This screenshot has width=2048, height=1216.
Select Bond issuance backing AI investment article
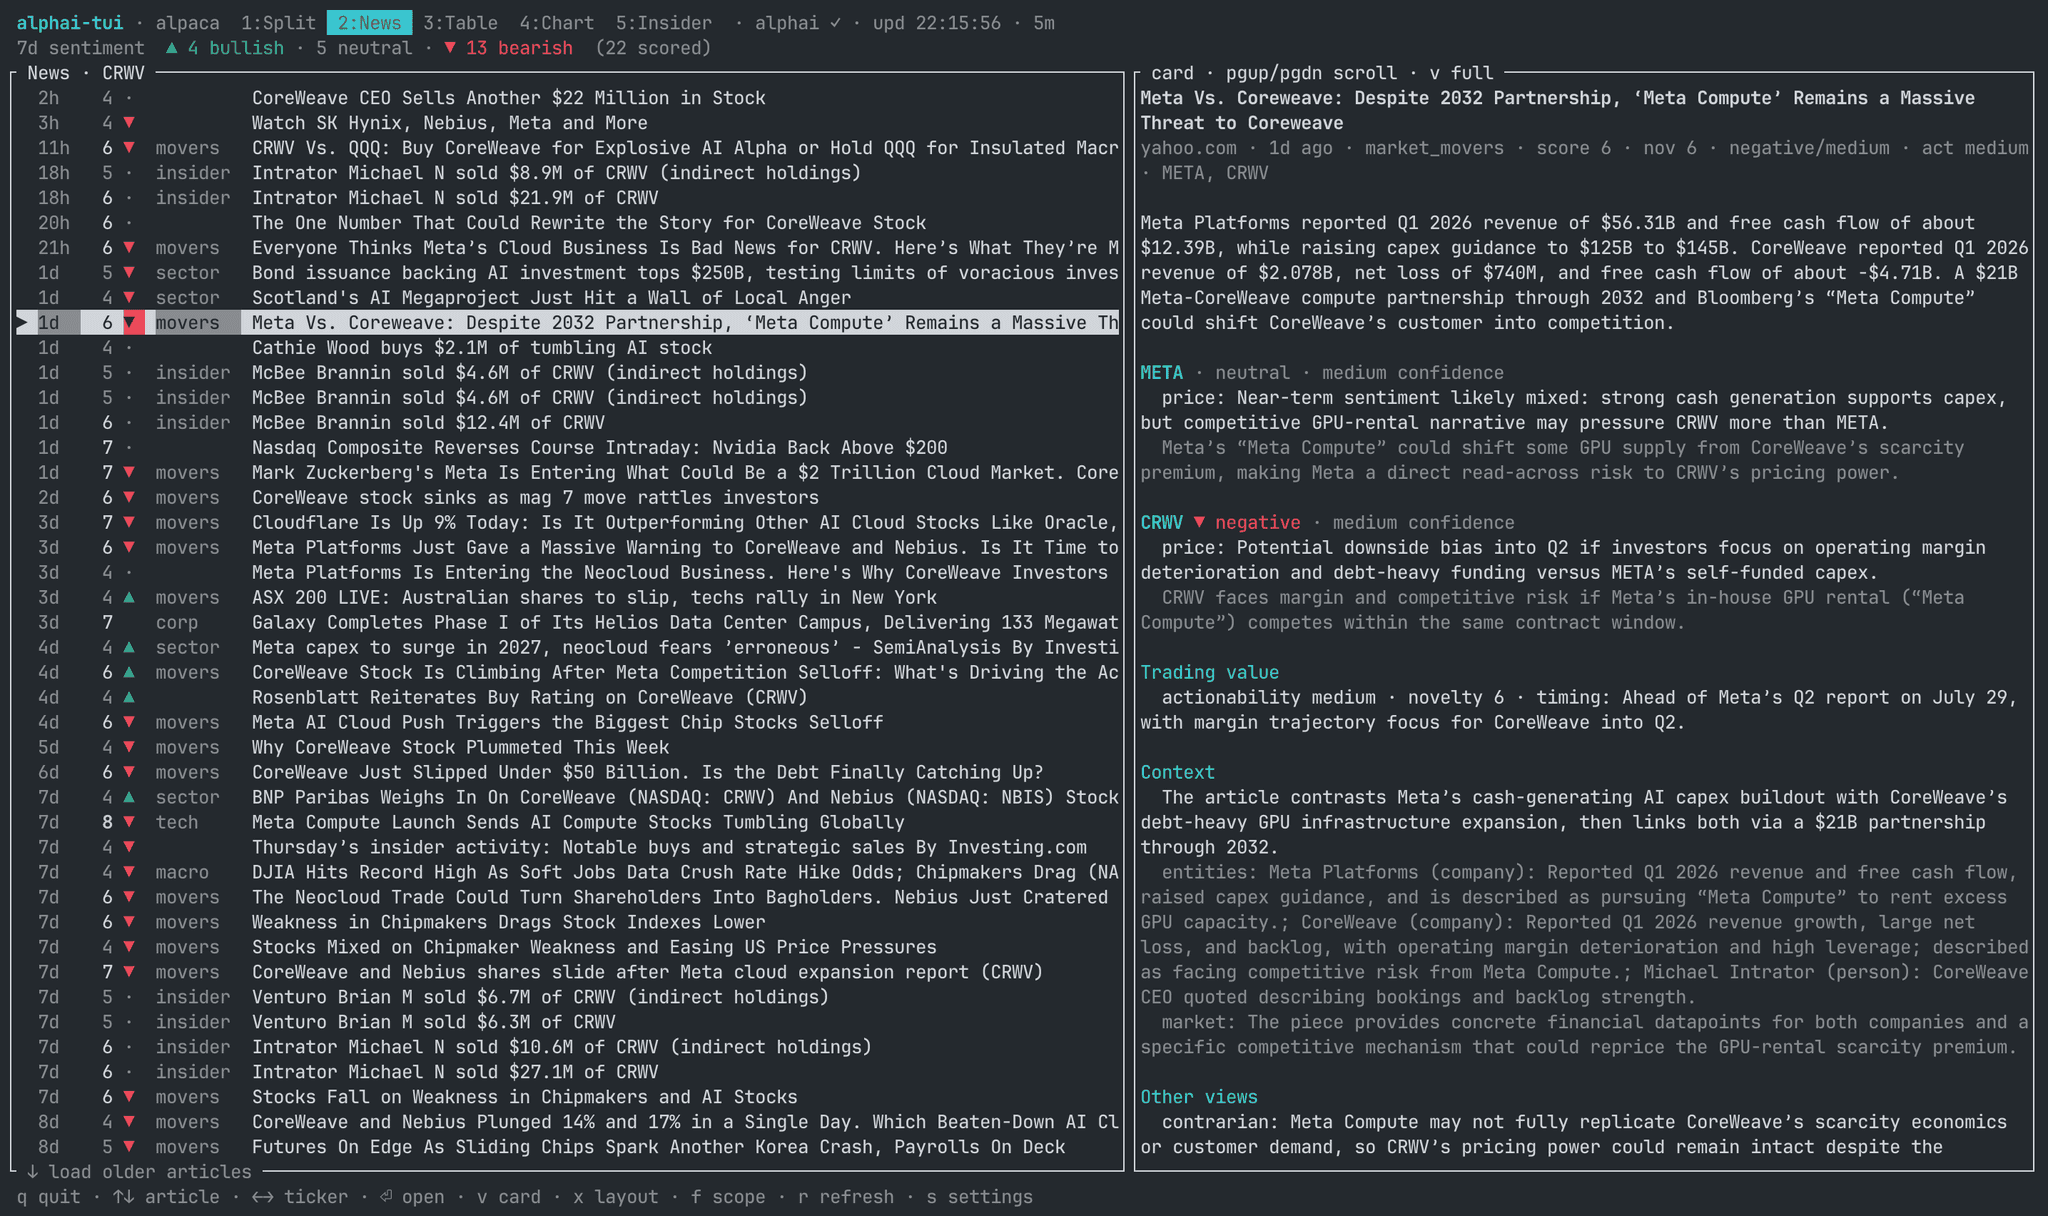pyautogui.click(x=568, y=273)
